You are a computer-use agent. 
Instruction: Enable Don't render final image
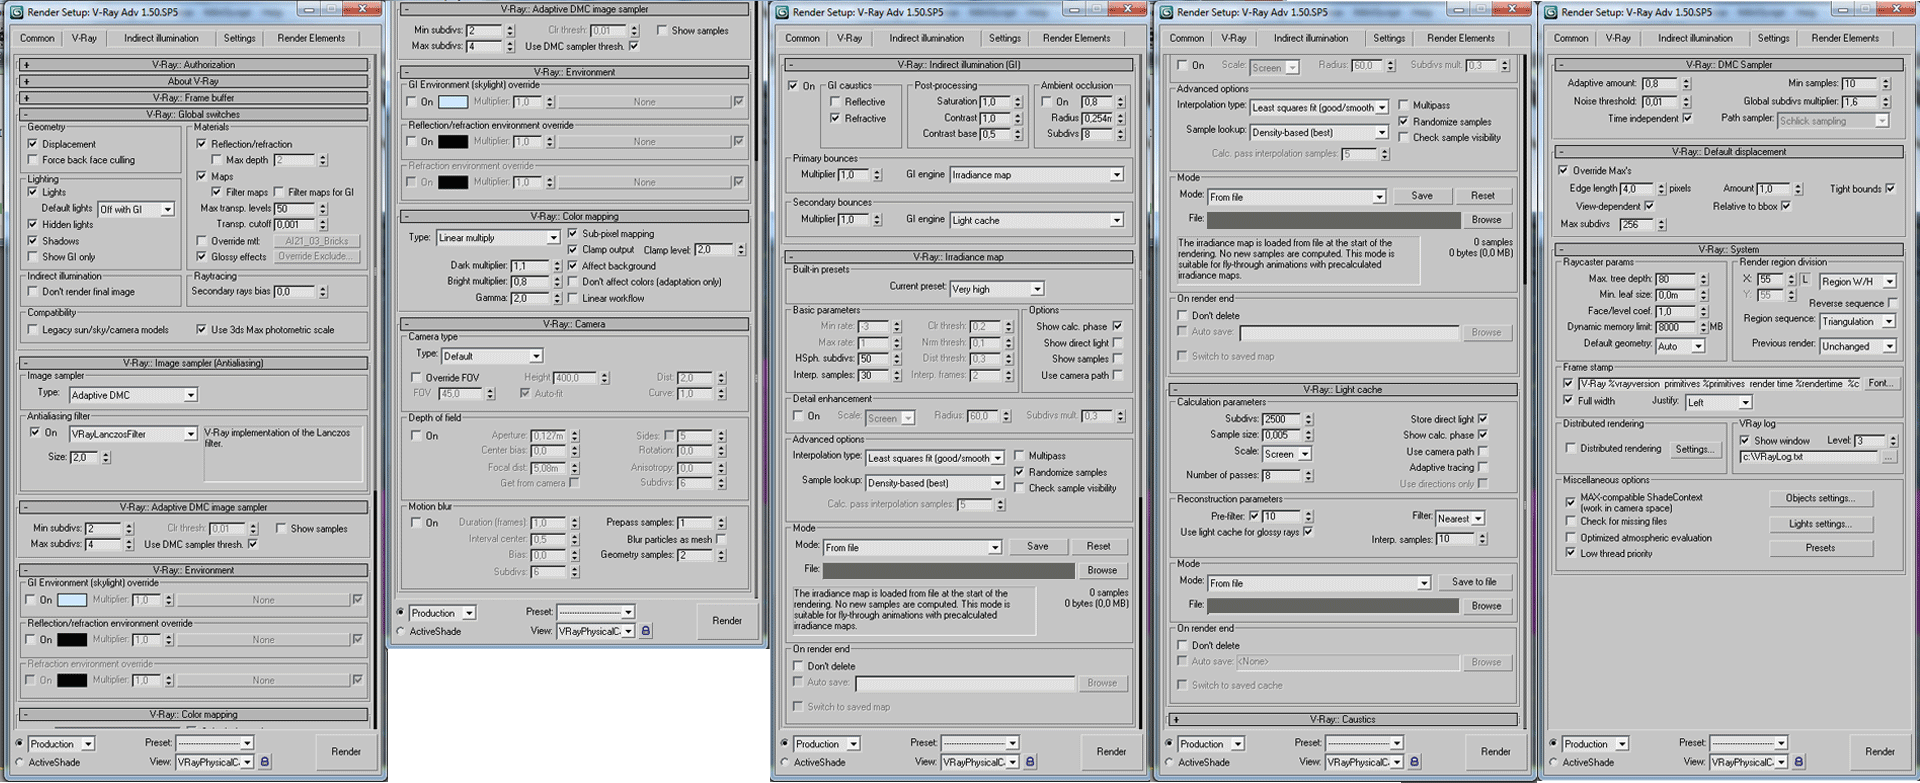pos(33,292)
